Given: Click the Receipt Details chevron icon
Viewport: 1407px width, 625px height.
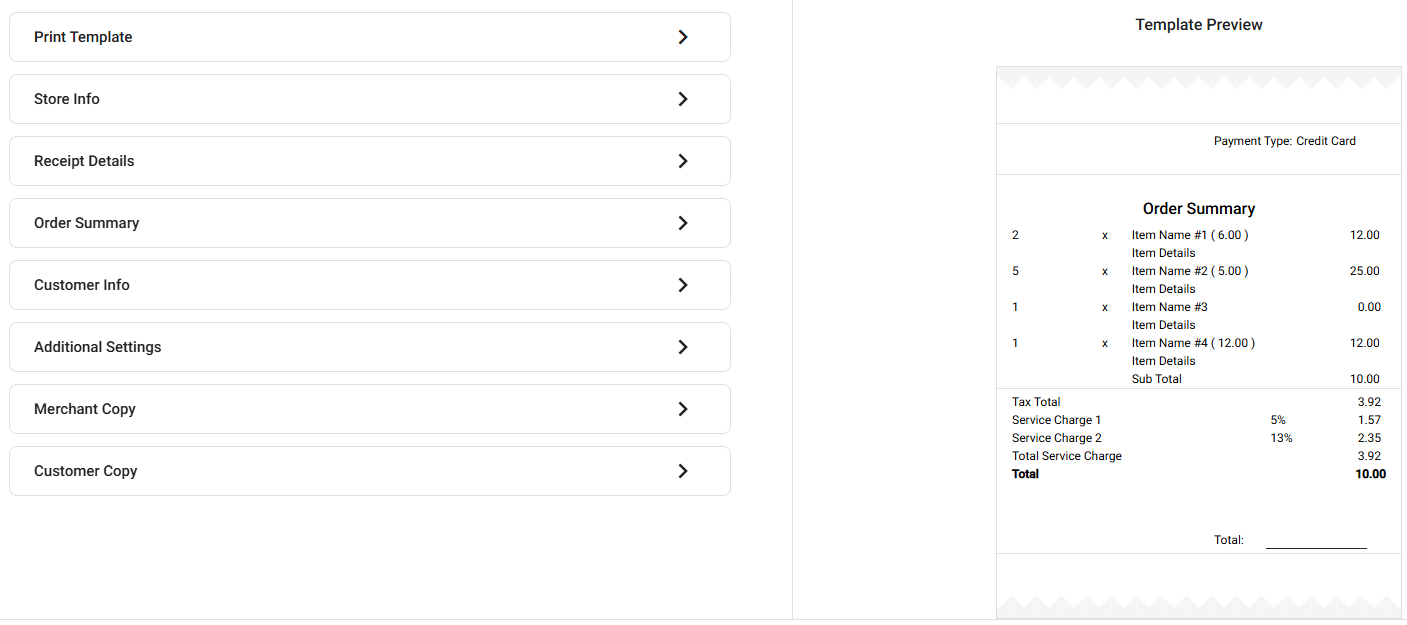Looking at the screenshot, I should click(683, 161).
